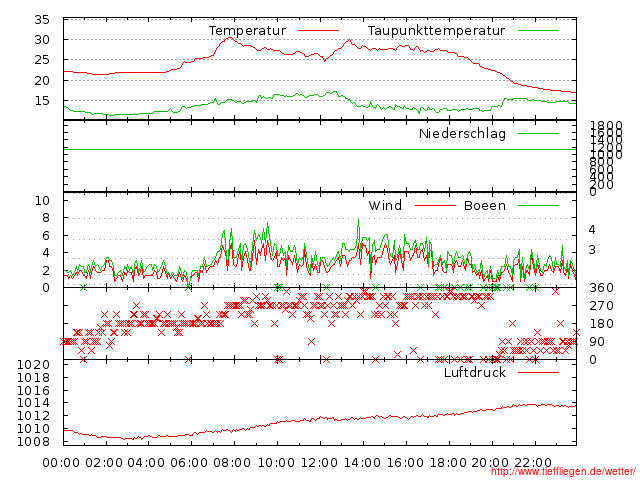Click the Temperatur legend label
This screenshot has width=640, height=480.
click(247, 31)
